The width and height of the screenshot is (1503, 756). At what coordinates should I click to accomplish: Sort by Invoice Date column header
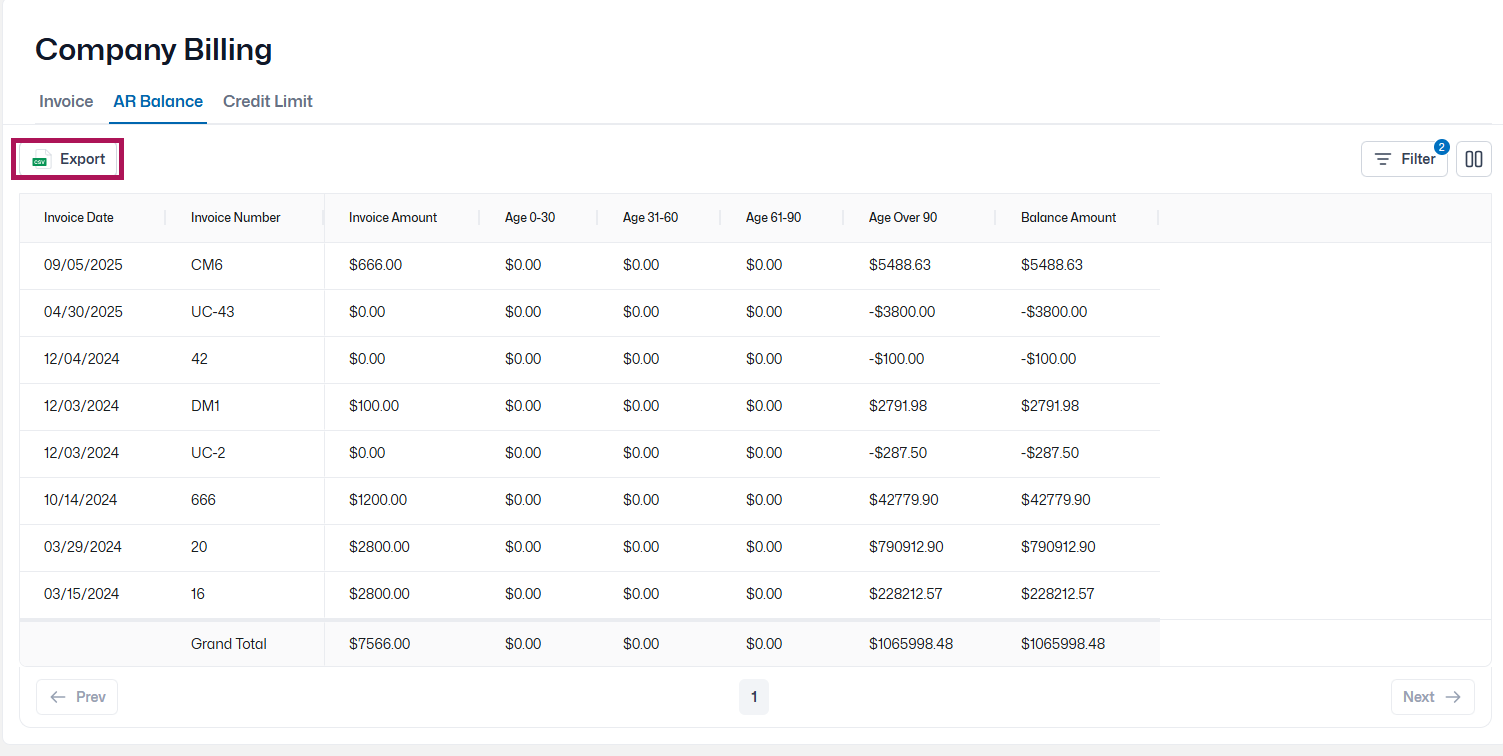pyautogui.click(x=79, y=217)
